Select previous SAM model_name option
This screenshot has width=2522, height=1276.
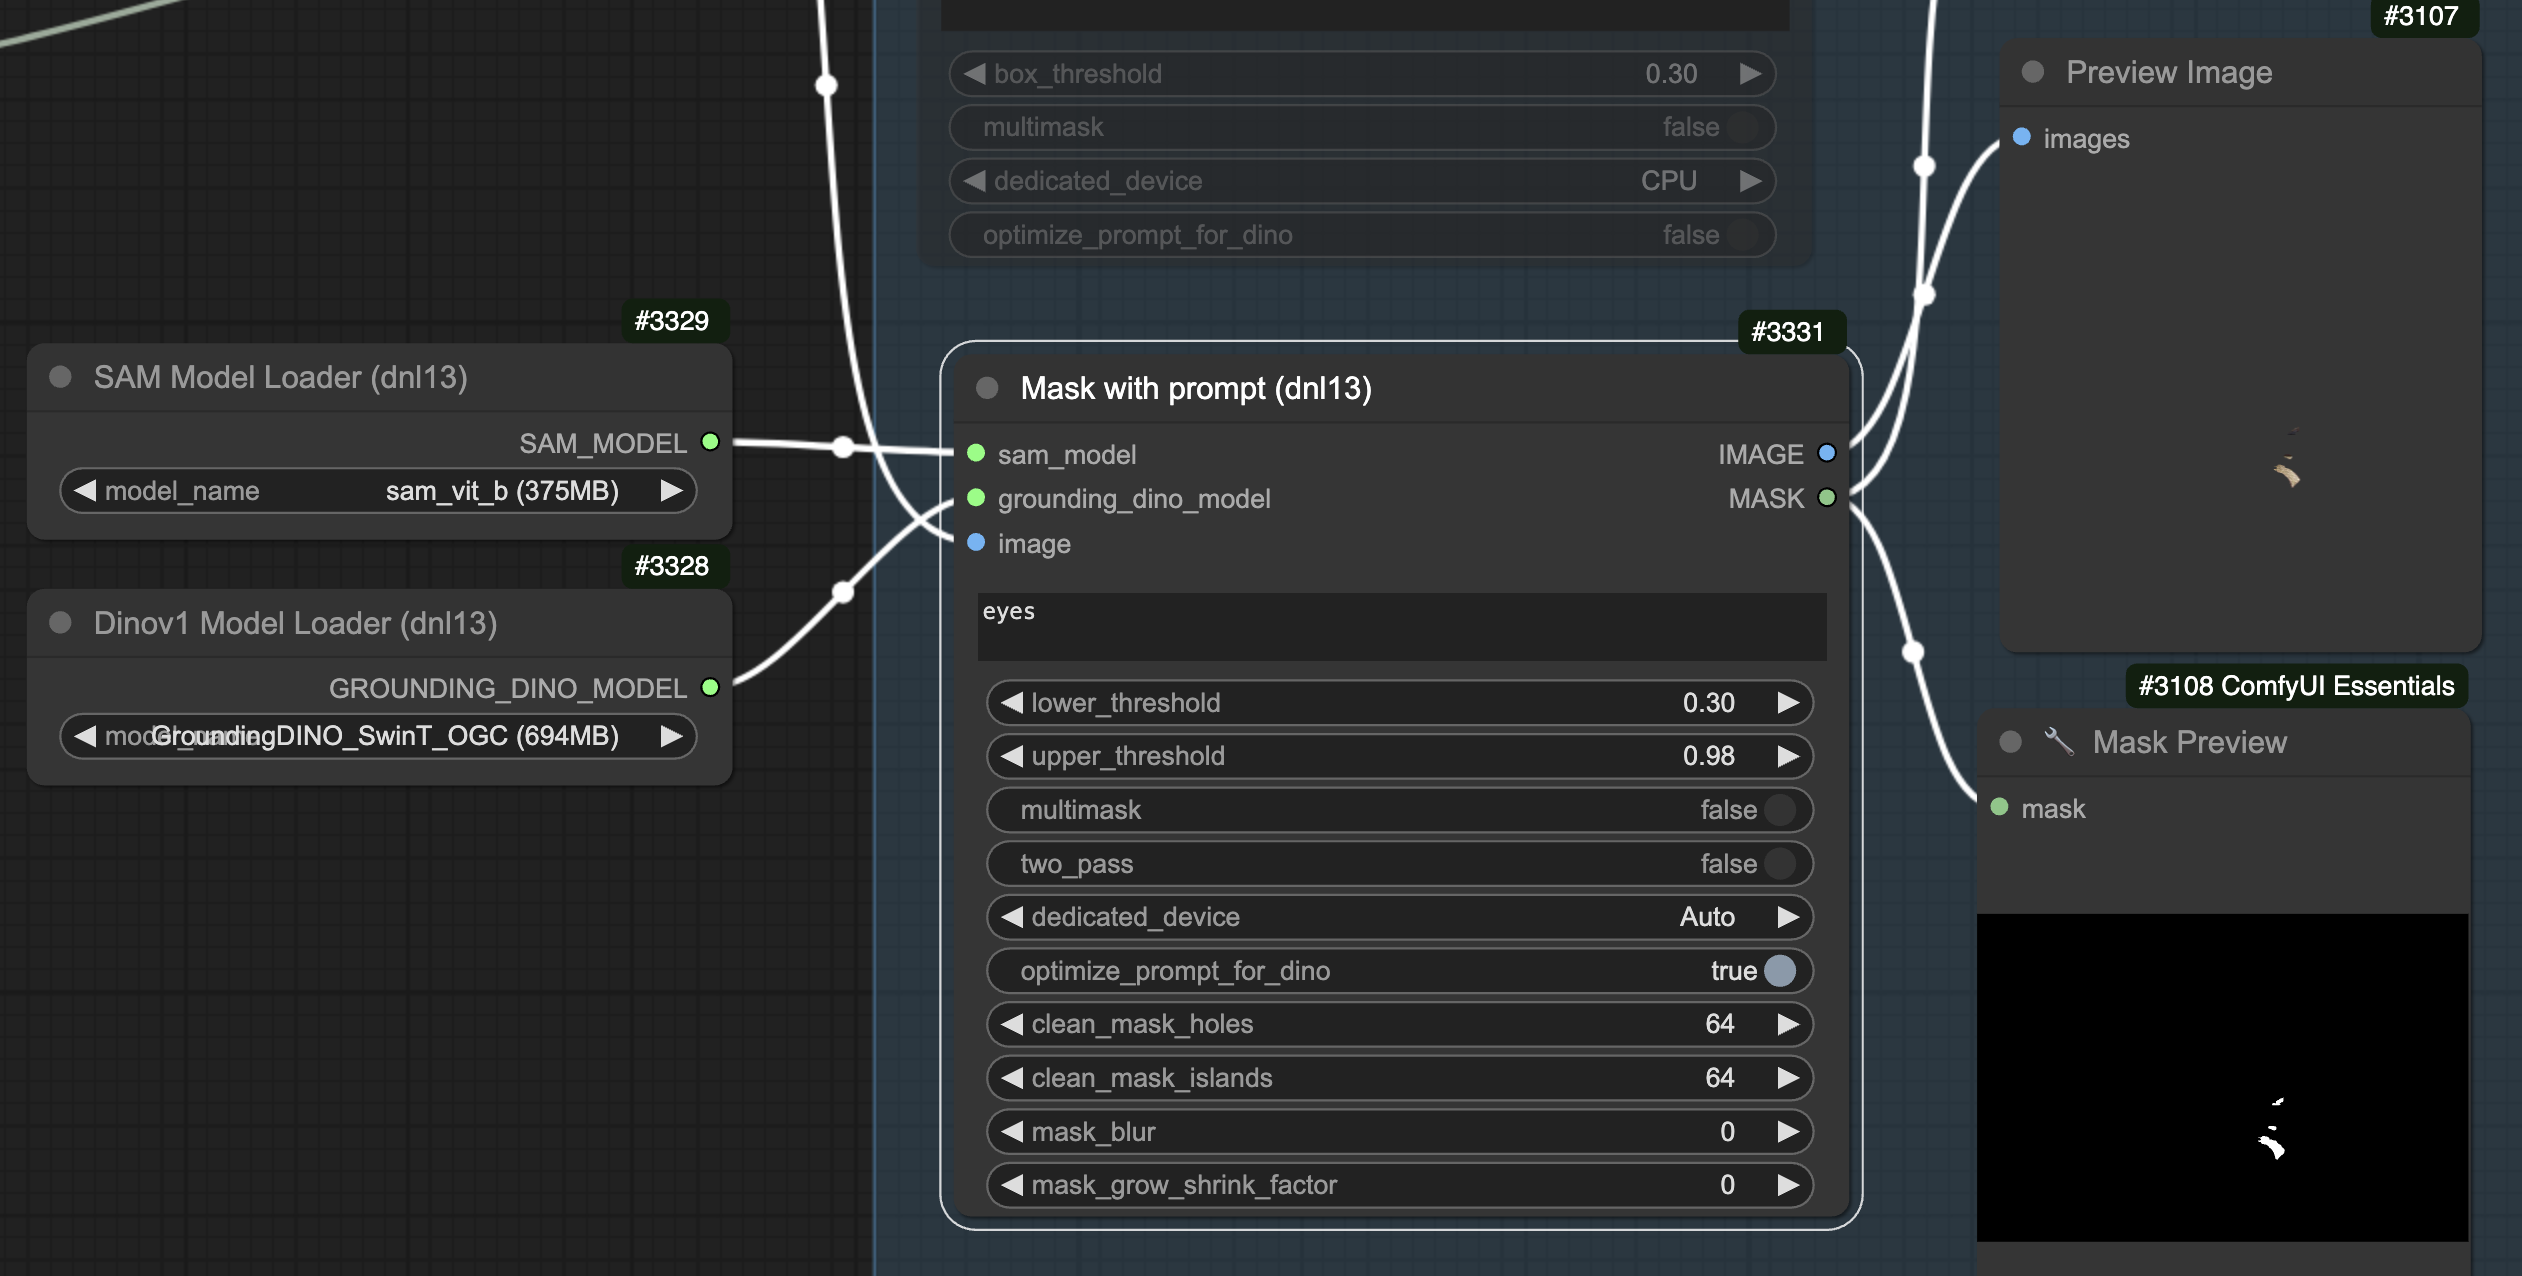(85, 490)
